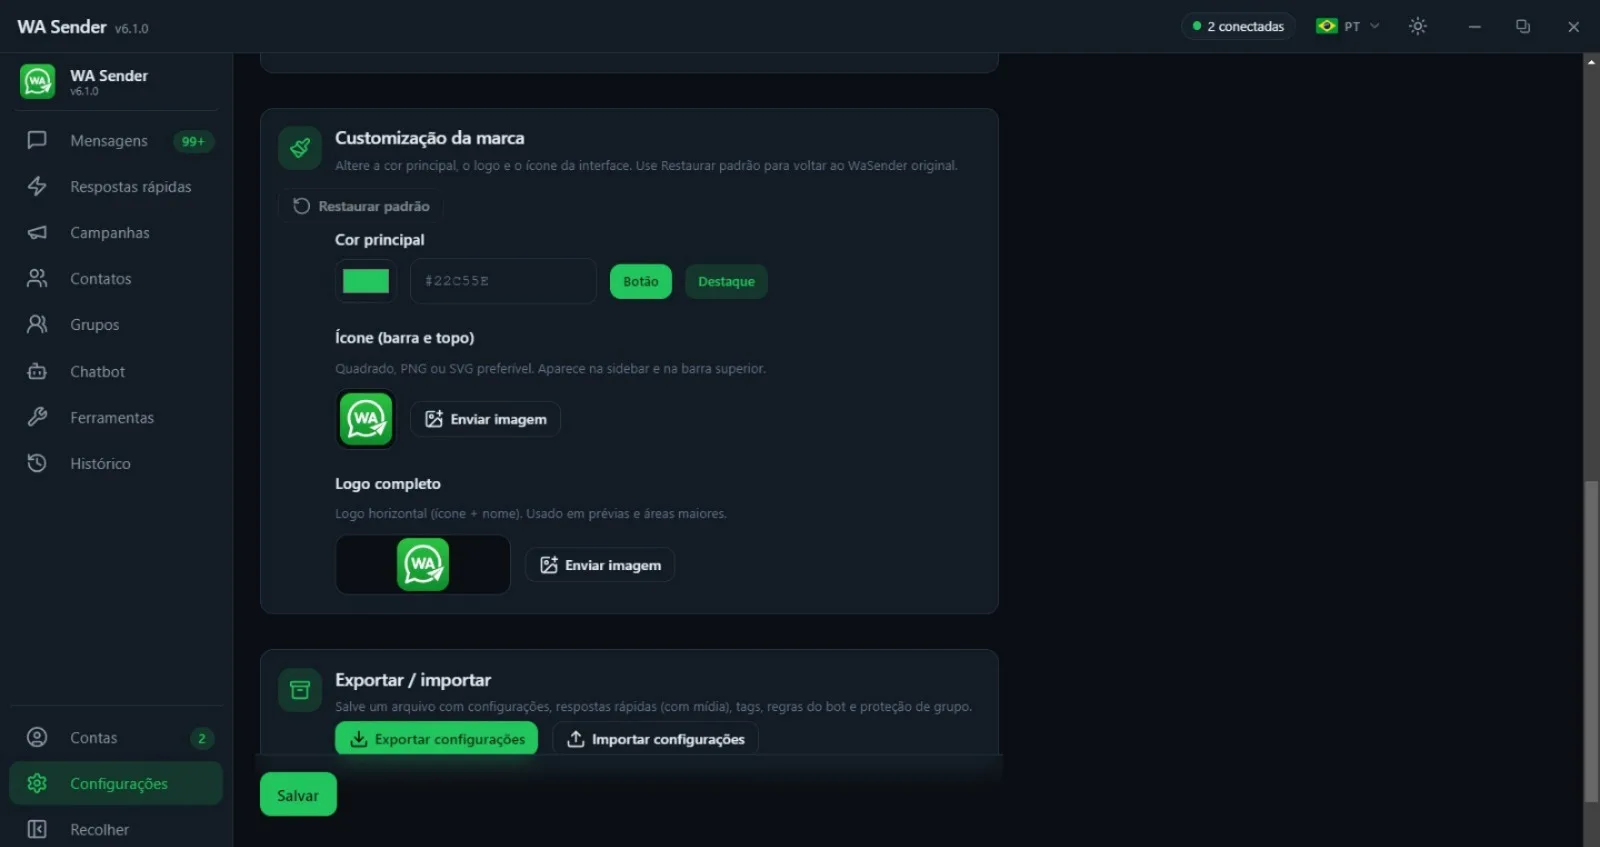Click the hex color input field
Screen dimensions: 1600x847
click(503, 281)
